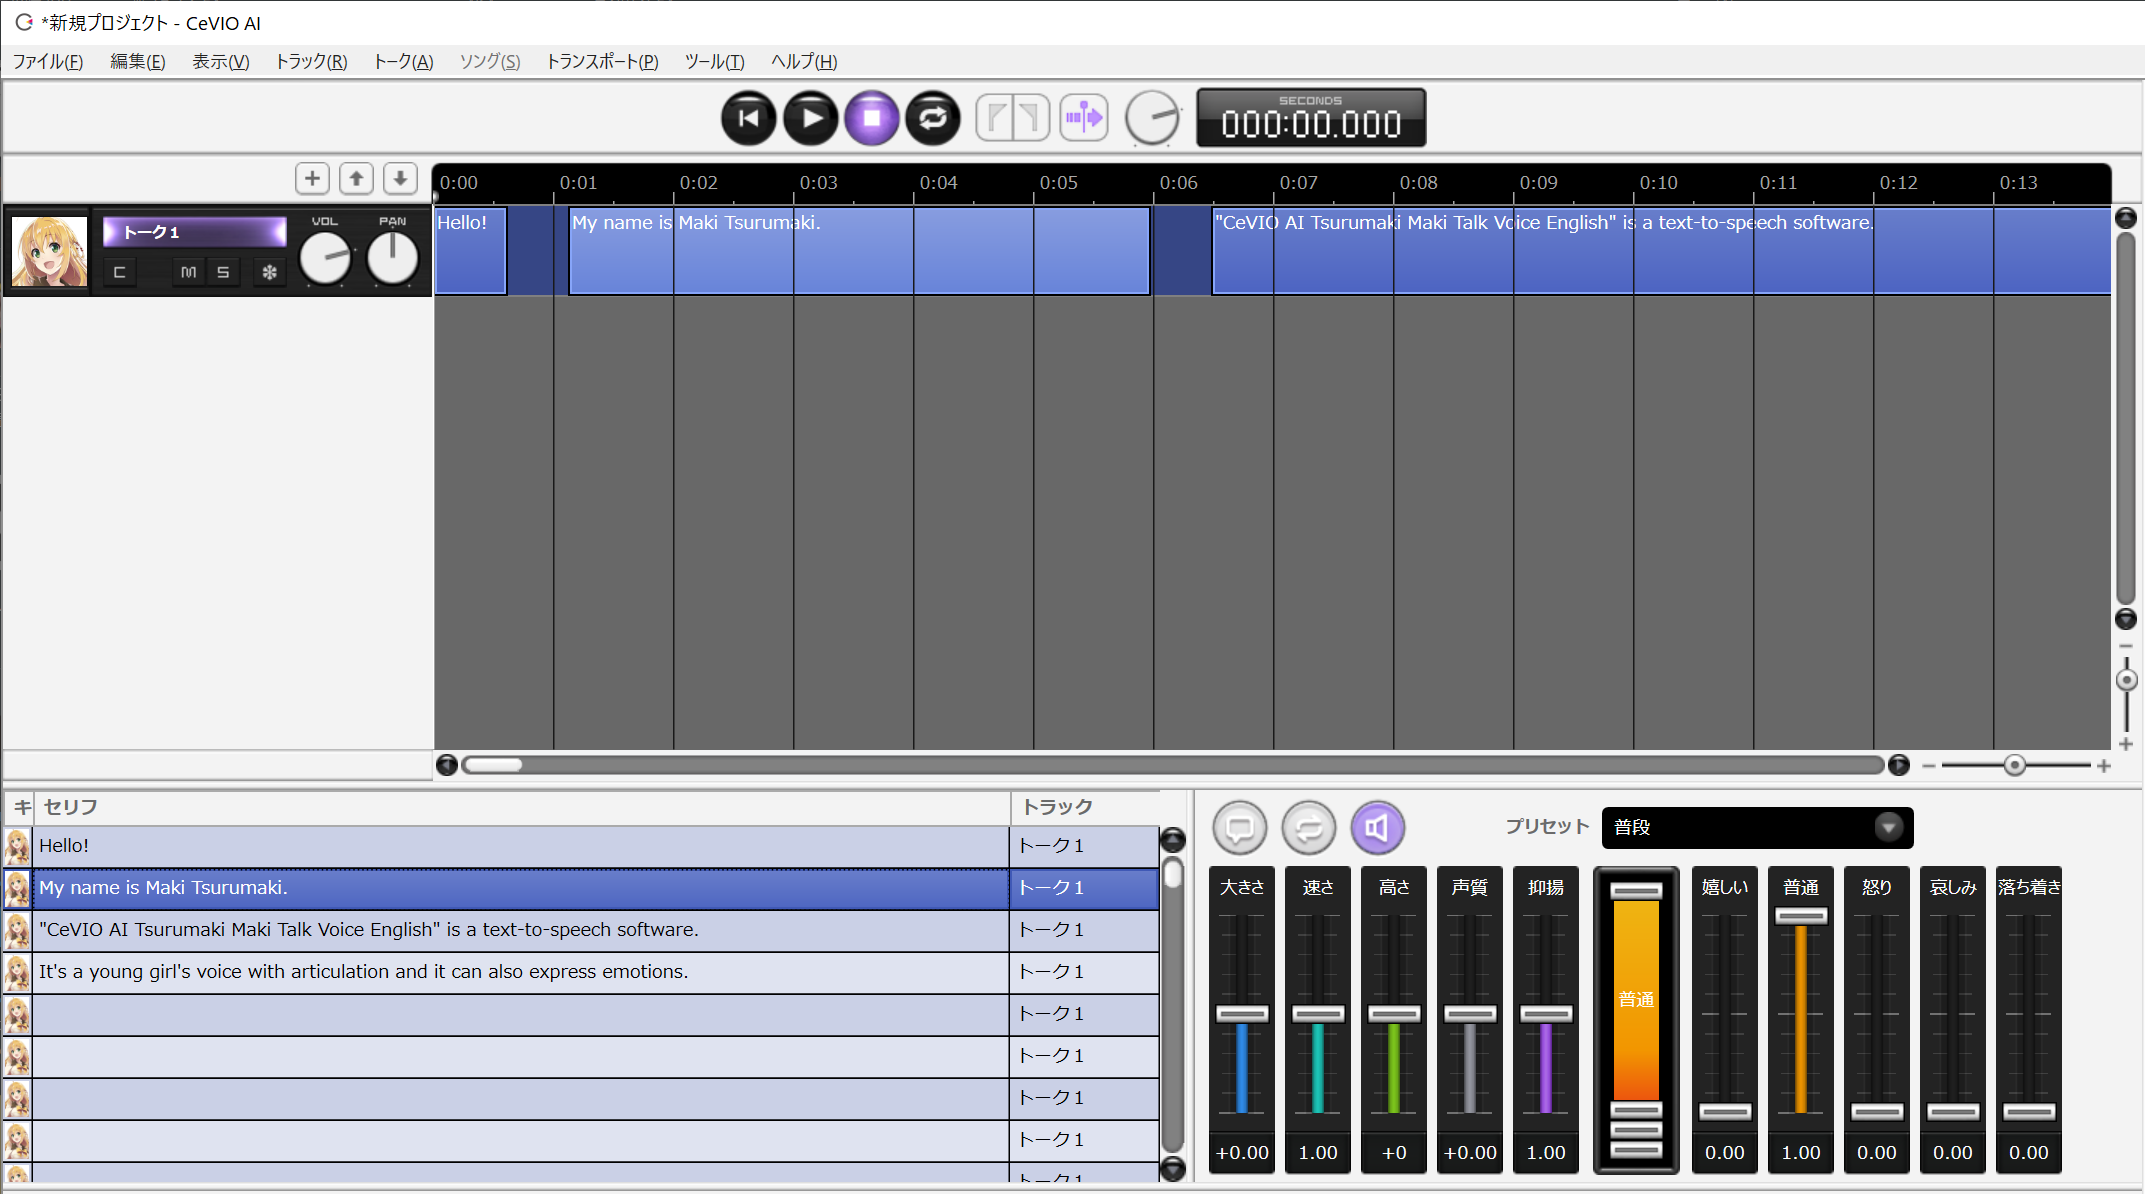Screen dimensions: 2145x1194
Task: Start playback with the play button
Action: point(810,118)
